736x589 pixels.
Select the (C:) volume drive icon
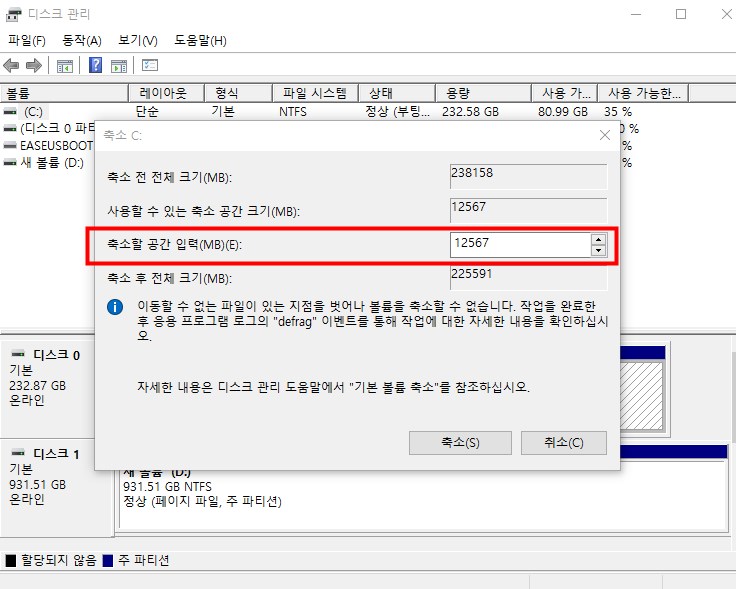click(10, 112)
